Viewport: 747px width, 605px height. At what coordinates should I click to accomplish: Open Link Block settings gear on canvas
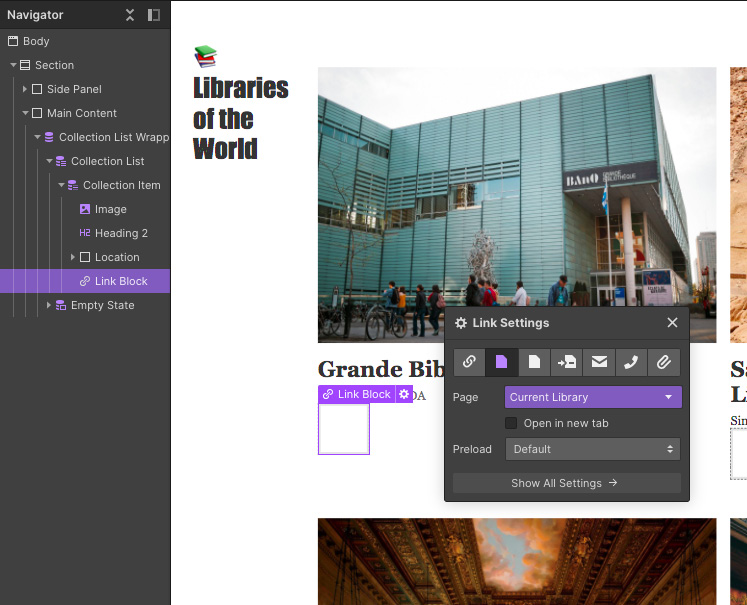[404, 394]
